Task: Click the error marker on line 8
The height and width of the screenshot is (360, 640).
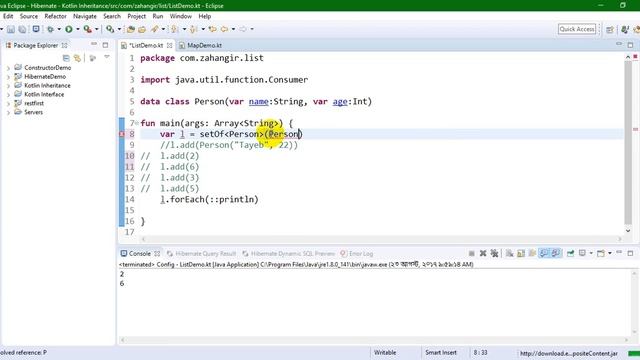Action: [121, 134]
